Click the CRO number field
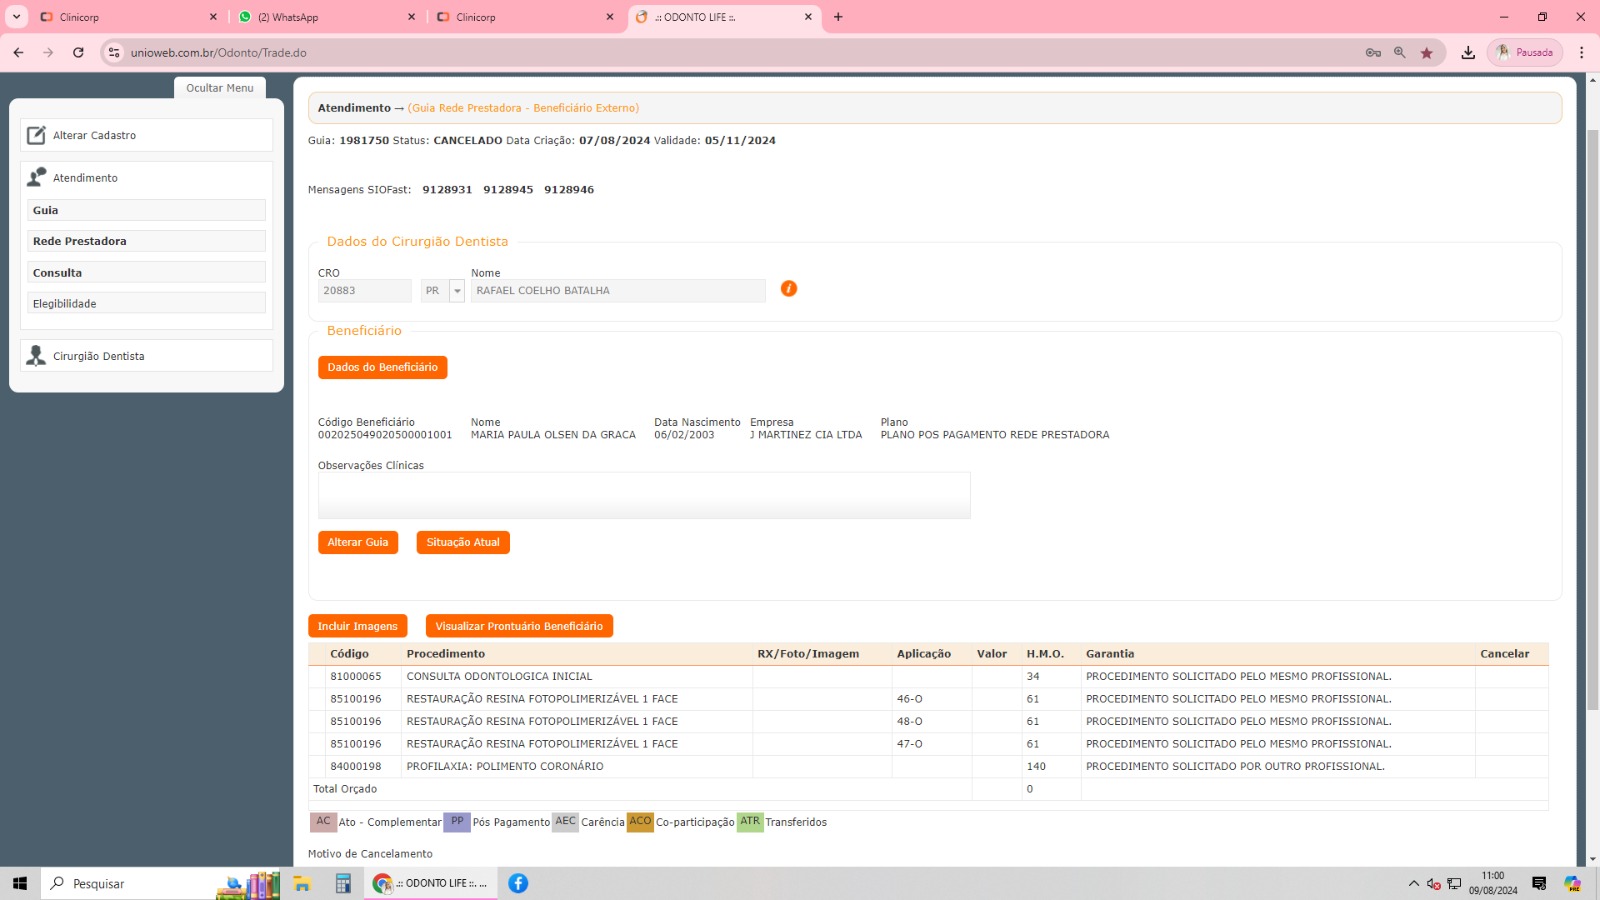 point(365,291)
